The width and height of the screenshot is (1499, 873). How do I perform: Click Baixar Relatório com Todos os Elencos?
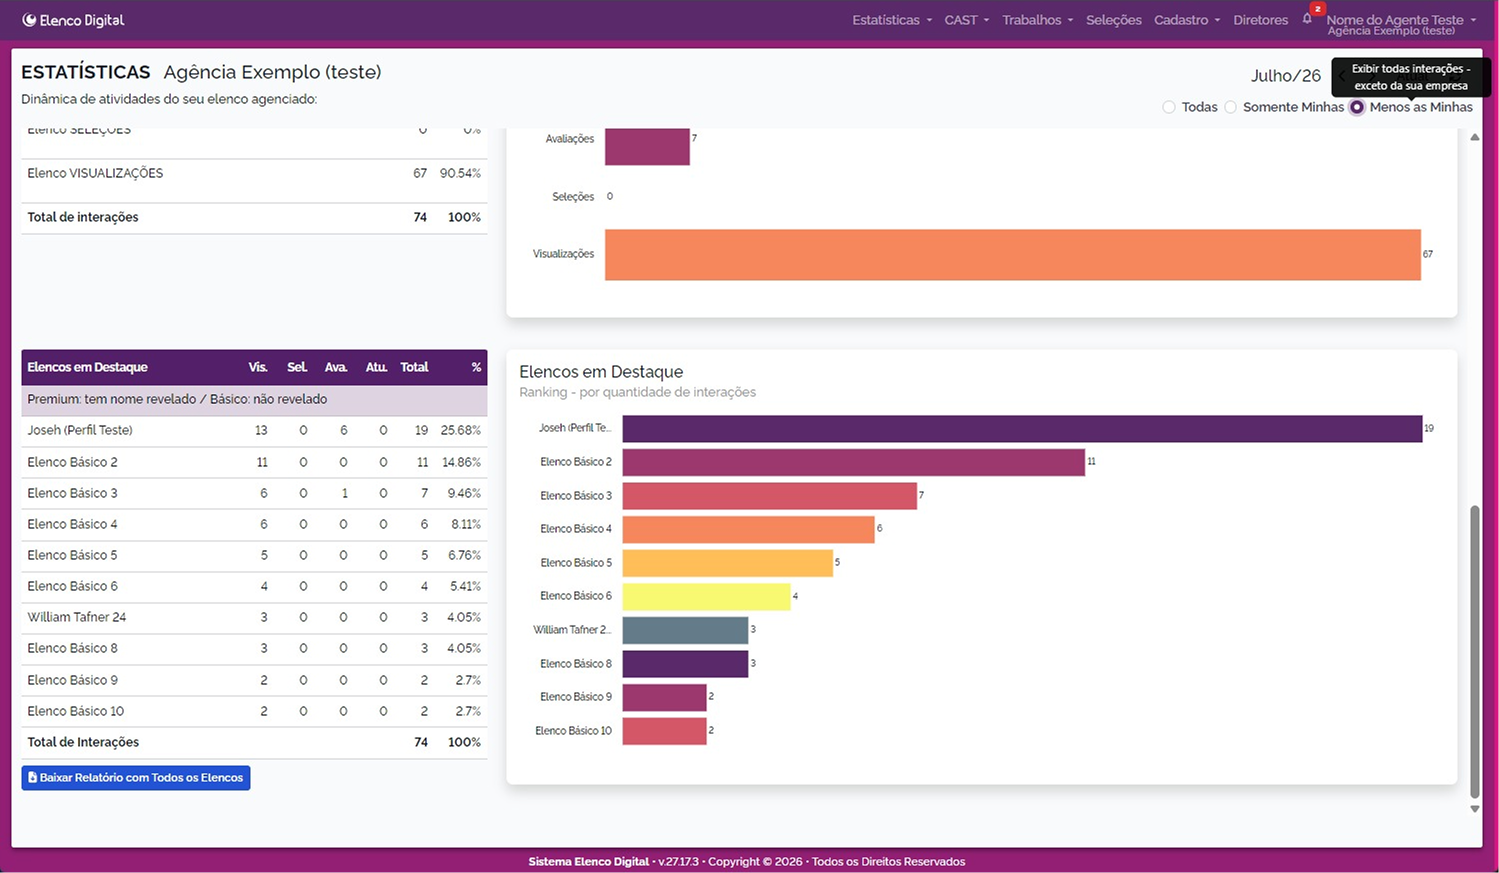(x=136, y=777)
